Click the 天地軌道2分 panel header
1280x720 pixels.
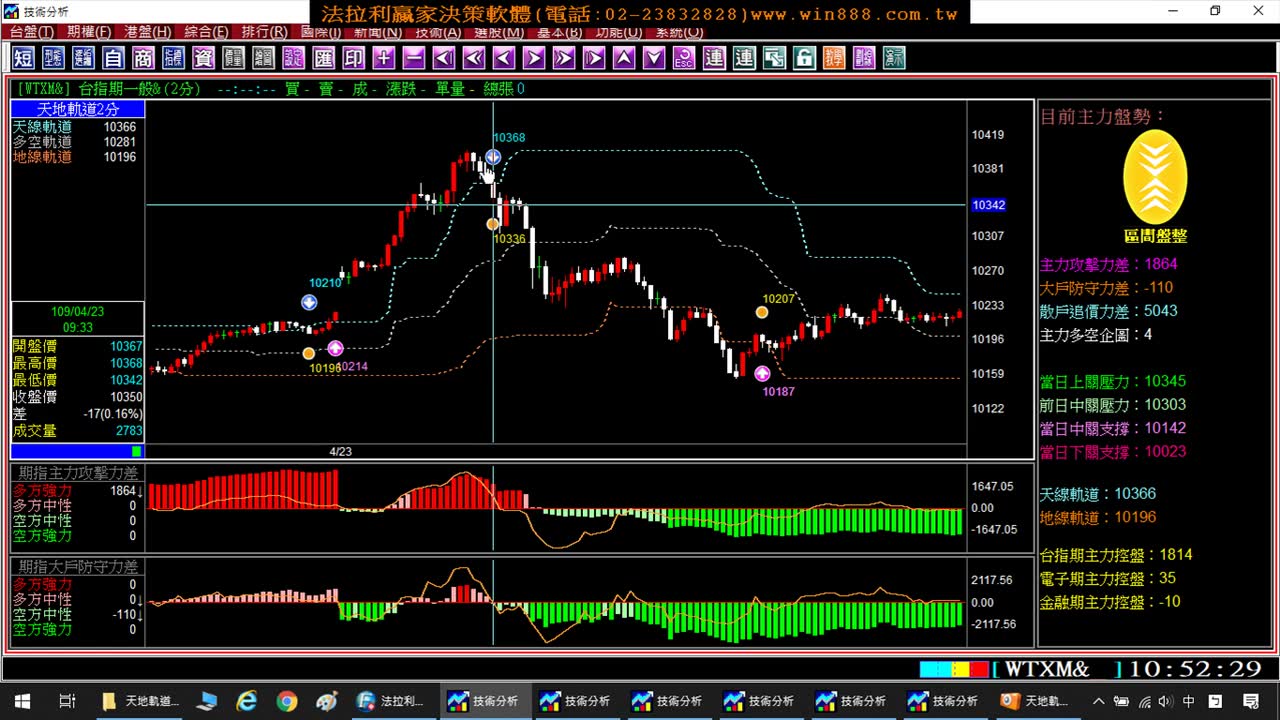point(77,109)
